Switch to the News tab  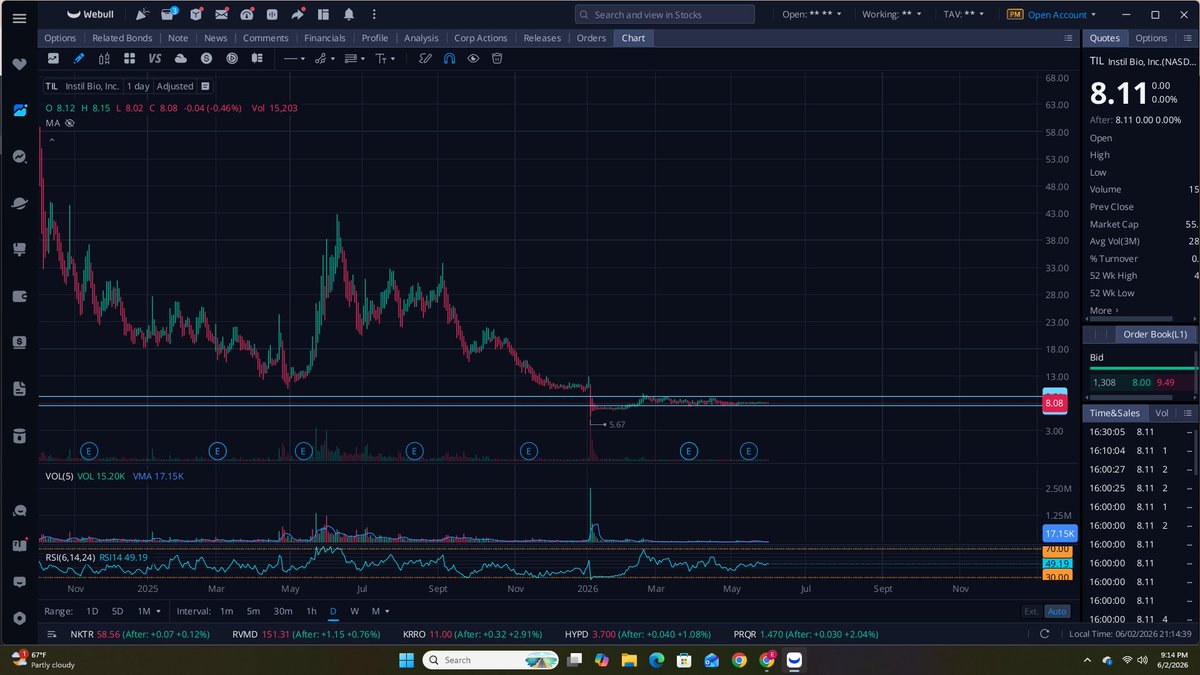point(215,38)
